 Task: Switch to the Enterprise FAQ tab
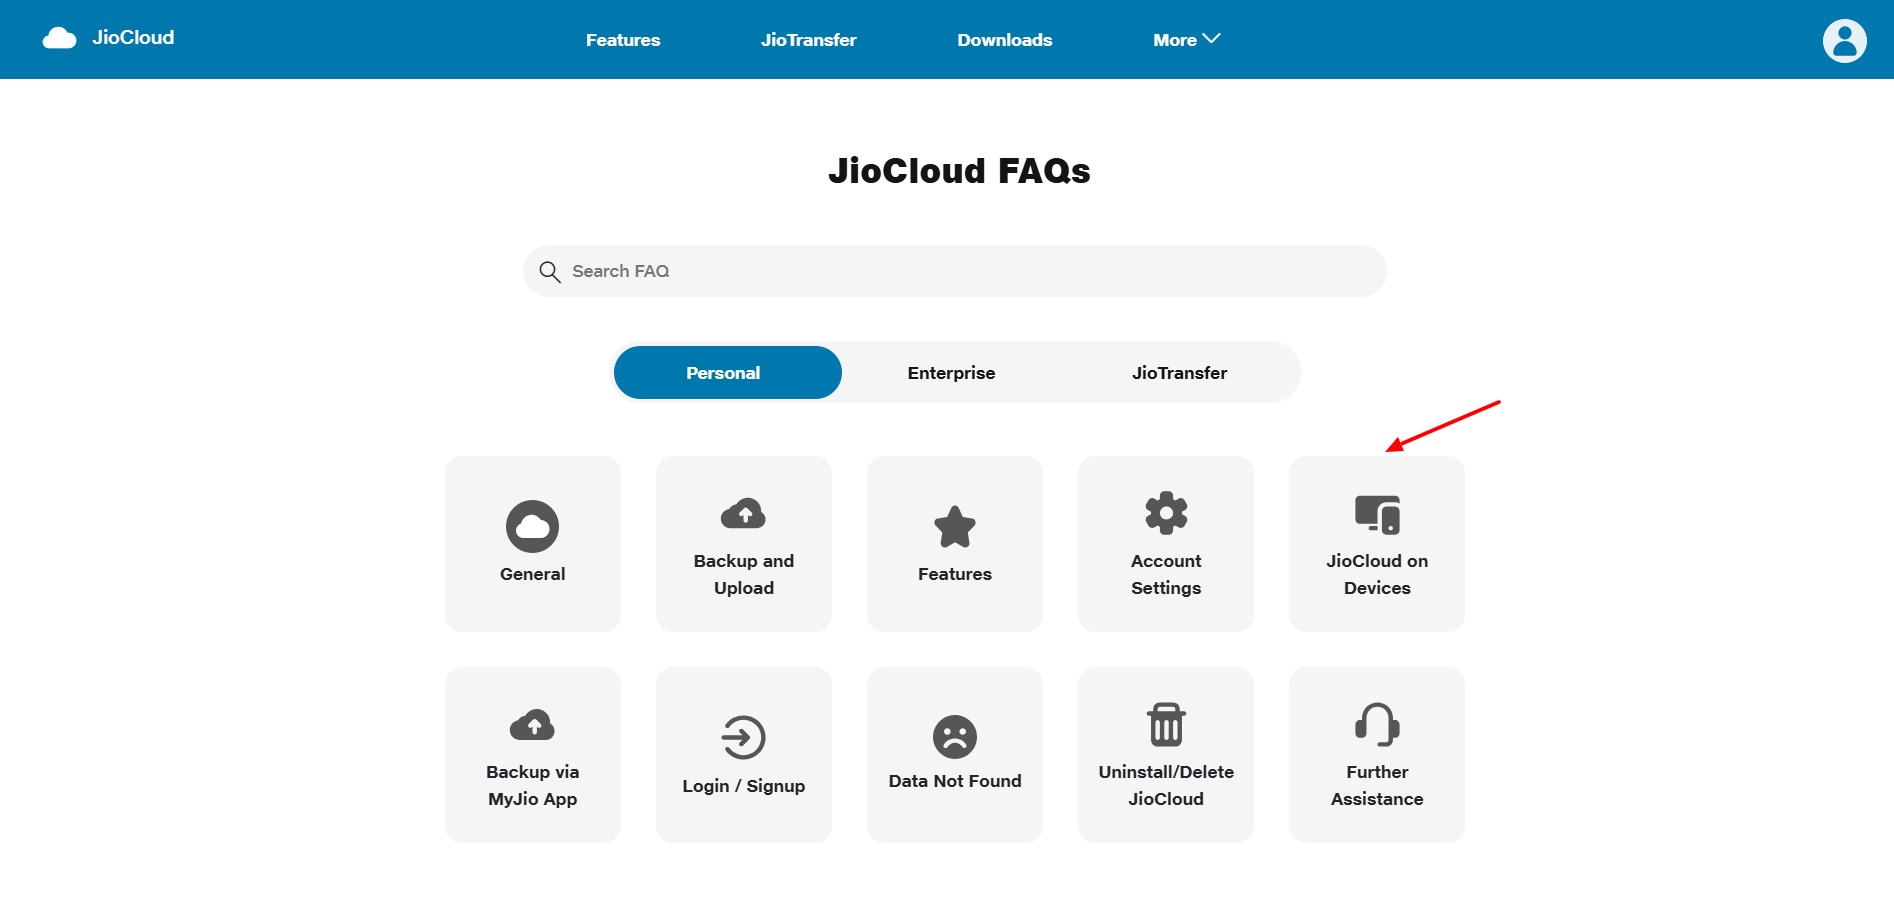tap(951, 373)
